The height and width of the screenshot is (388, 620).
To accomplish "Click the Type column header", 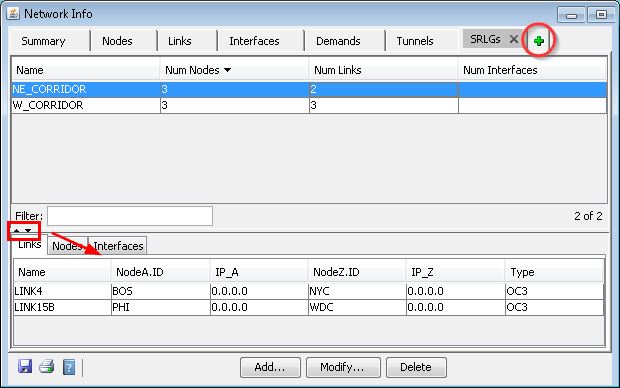I will pyautogui.click(x=554, y=272).
